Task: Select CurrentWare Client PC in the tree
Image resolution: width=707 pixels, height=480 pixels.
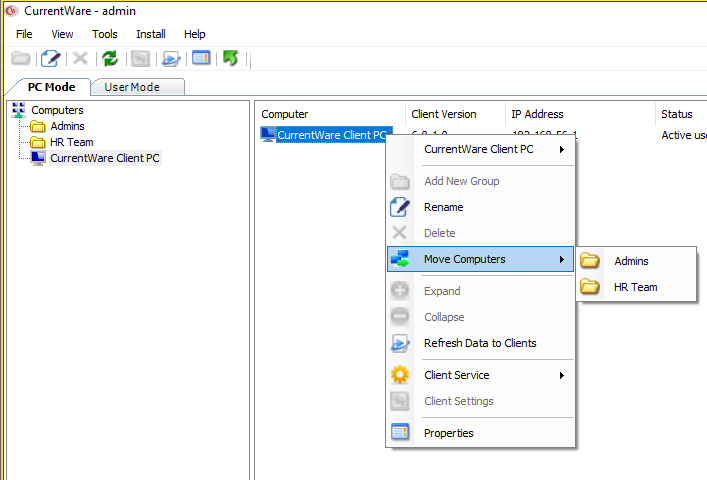Action: point(105,158)
